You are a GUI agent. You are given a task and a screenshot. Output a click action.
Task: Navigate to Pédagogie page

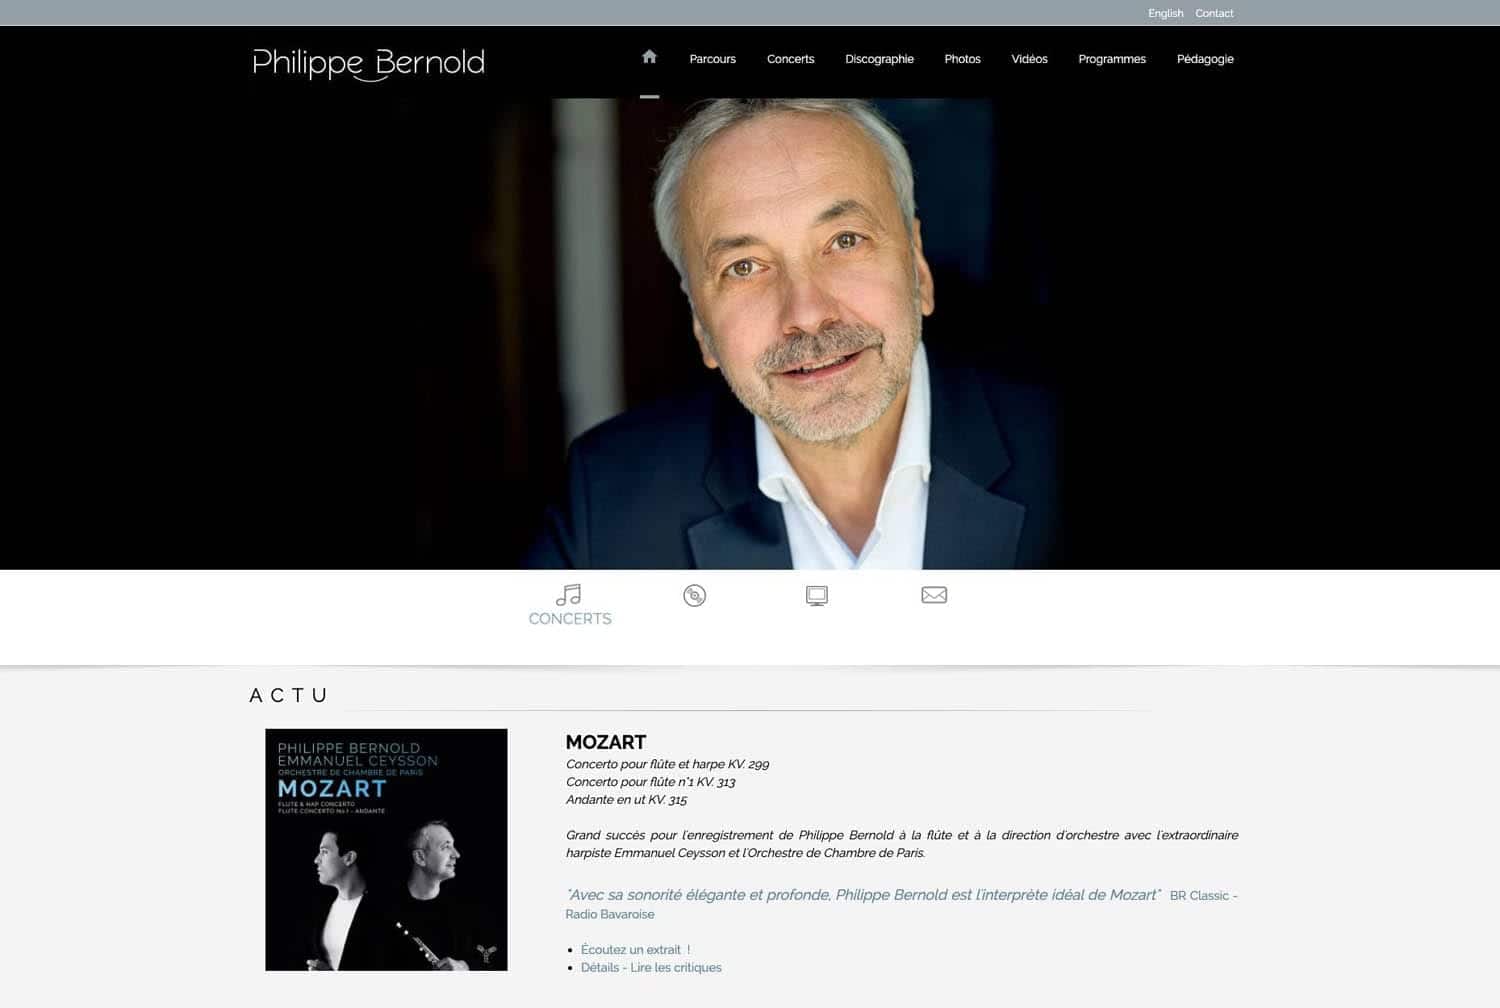coord(1205,59)
